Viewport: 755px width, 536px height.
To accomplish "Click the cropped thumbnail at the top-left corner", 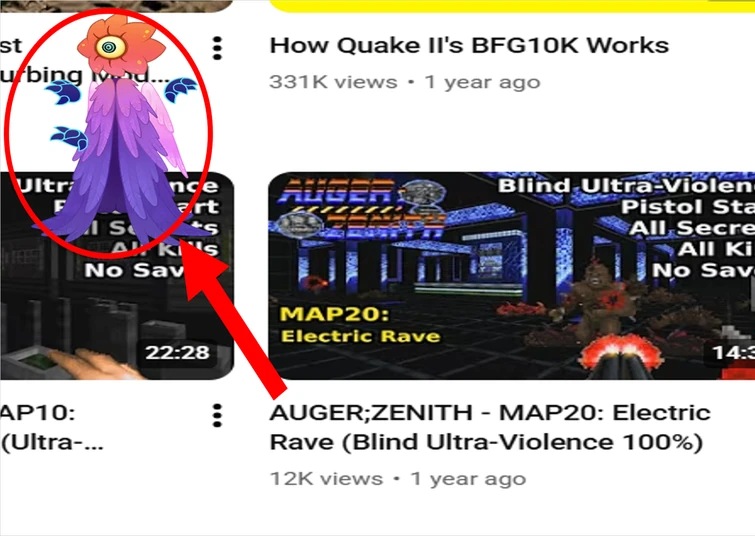I will [117, 5].
